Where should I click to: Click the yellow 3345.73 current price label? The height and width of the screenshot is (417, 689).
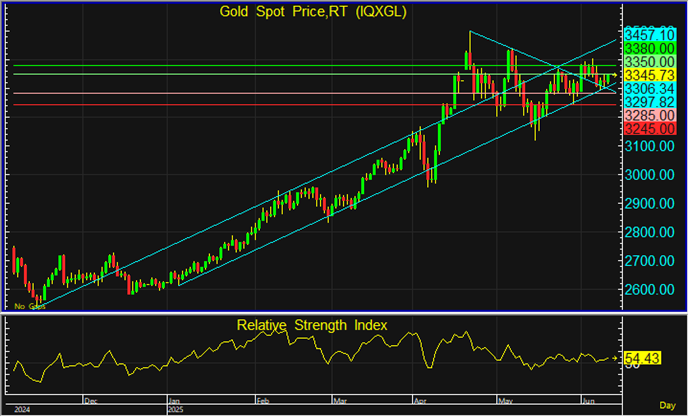[x=649, y=75]
